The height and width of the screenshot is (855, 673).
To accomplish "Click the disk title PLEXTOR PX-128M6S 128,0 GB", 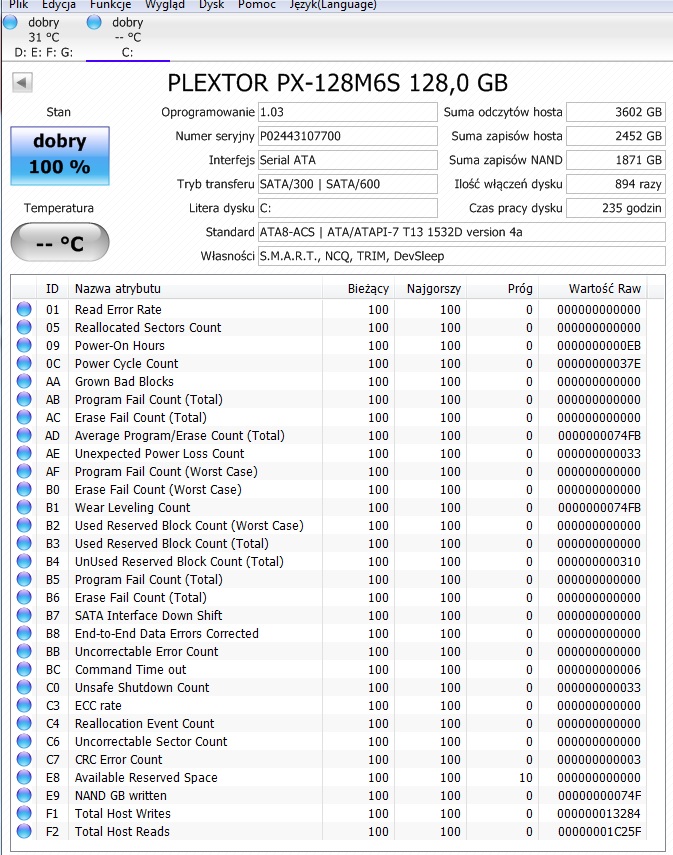I will click(x=338, y=83).
